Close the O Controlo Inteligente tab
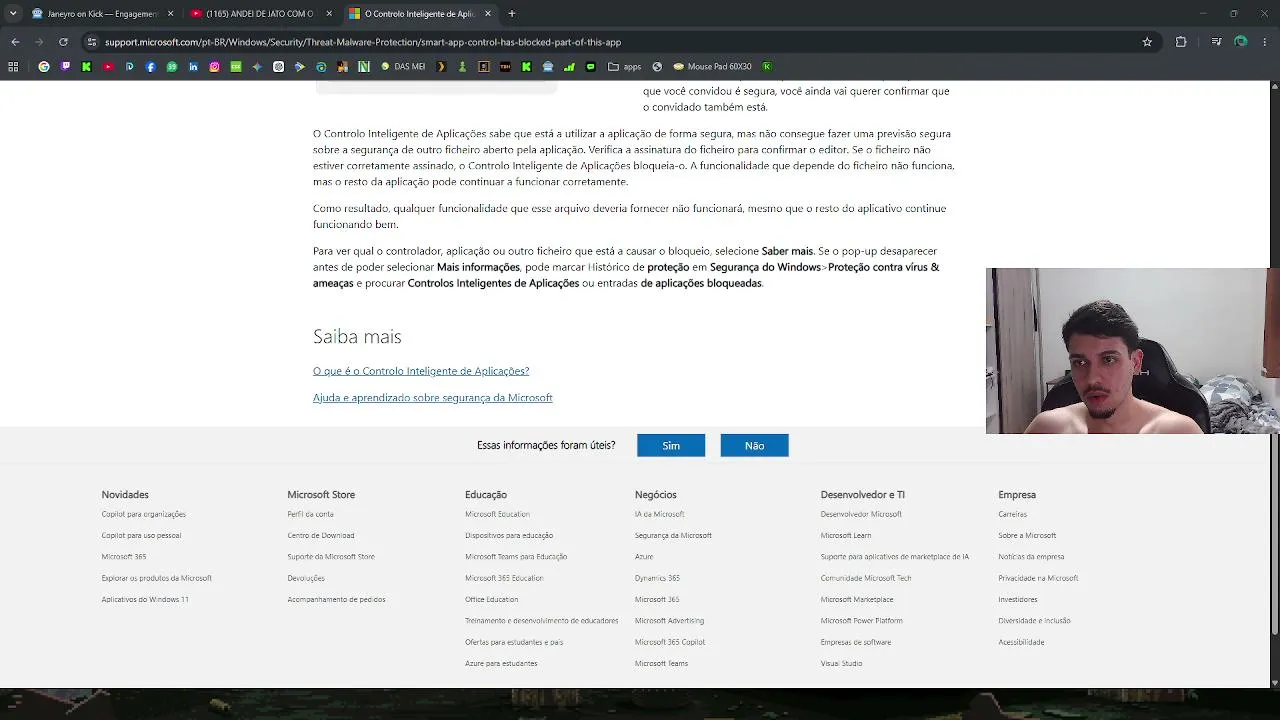The height and width of the screenshot is (720, 1280). (x=488, y=14)
